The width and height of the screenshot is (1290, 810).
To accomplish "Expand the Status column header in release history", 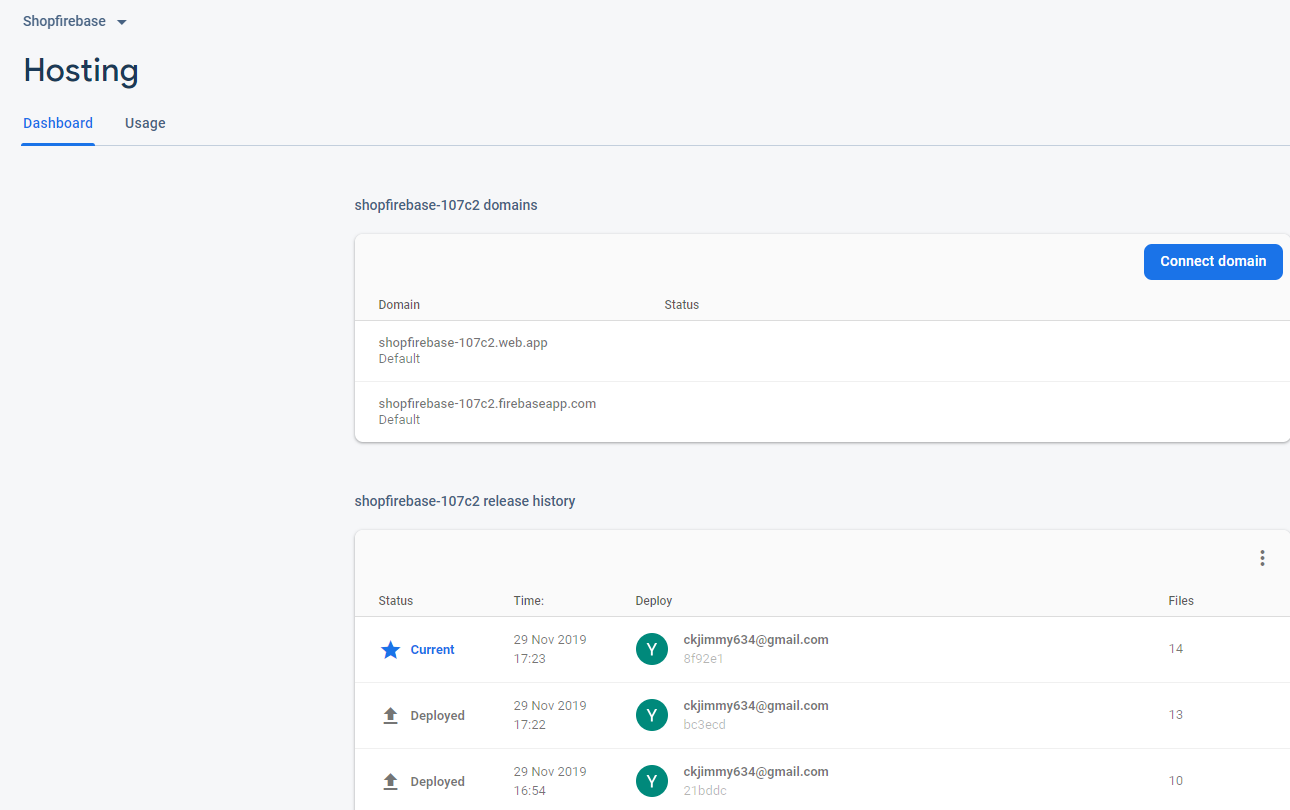I will pyautogui.click(x=395, y=600).
